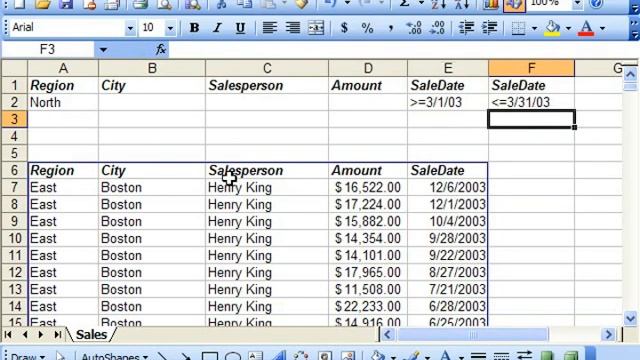Apply Comma Style format
This screenshot has width=640, height=360.
pyautogui.click(x=391, y=28)
